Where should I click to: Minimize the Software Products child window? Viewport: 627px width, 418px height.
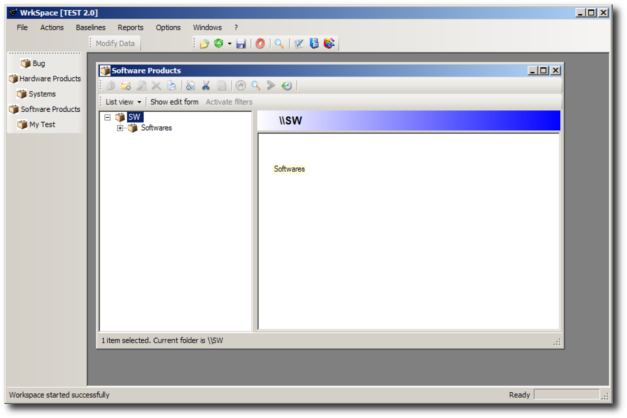click(x=532, y=70)
